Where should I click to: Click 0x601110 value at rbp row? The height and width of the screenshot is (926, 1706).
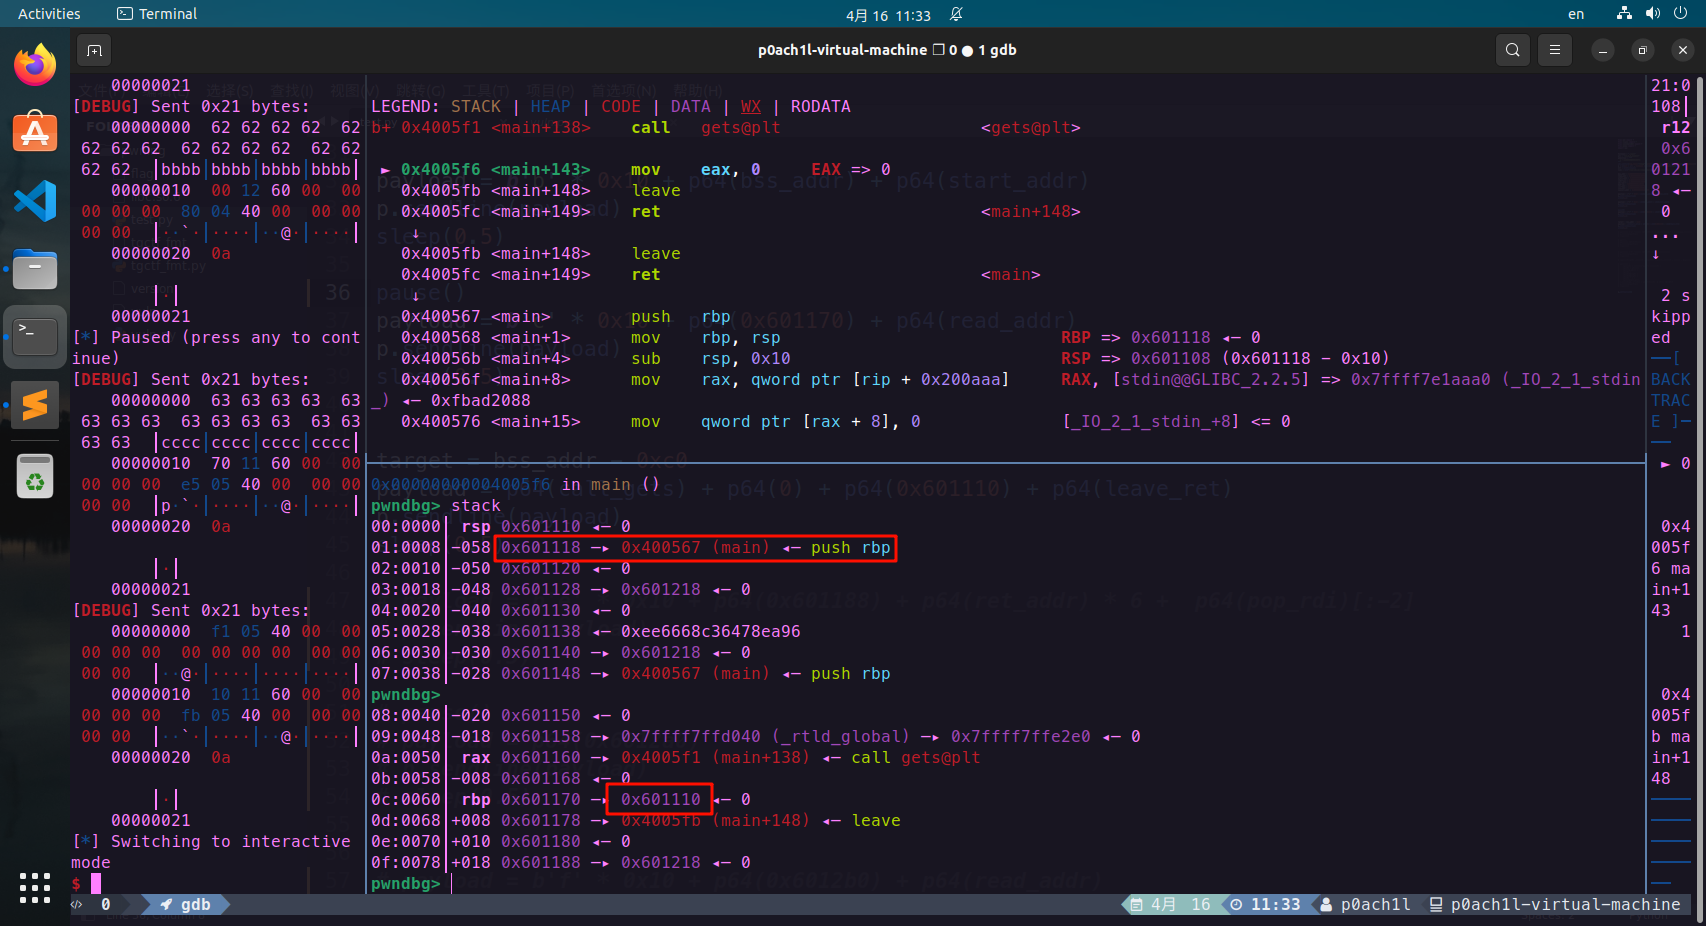point(660,799)
